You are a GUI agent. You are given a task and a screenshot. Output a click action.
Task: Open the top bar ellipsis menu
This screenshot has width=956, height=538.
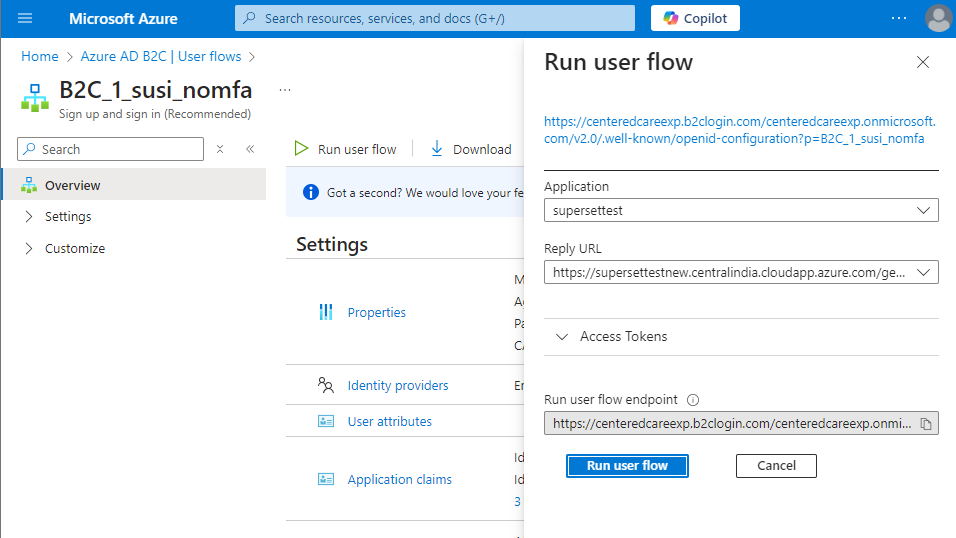point(899,18)
